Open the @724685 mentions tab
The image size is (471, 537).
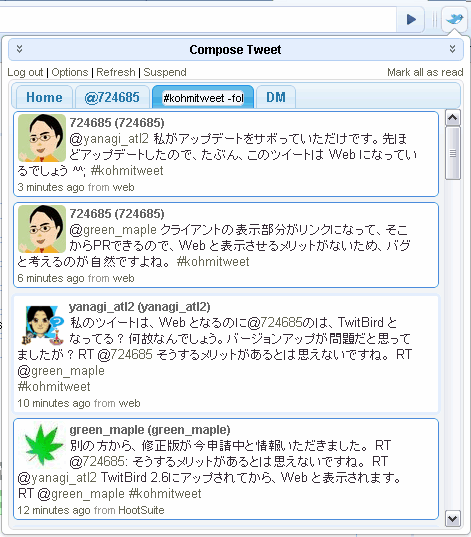[x=112, y=97]
